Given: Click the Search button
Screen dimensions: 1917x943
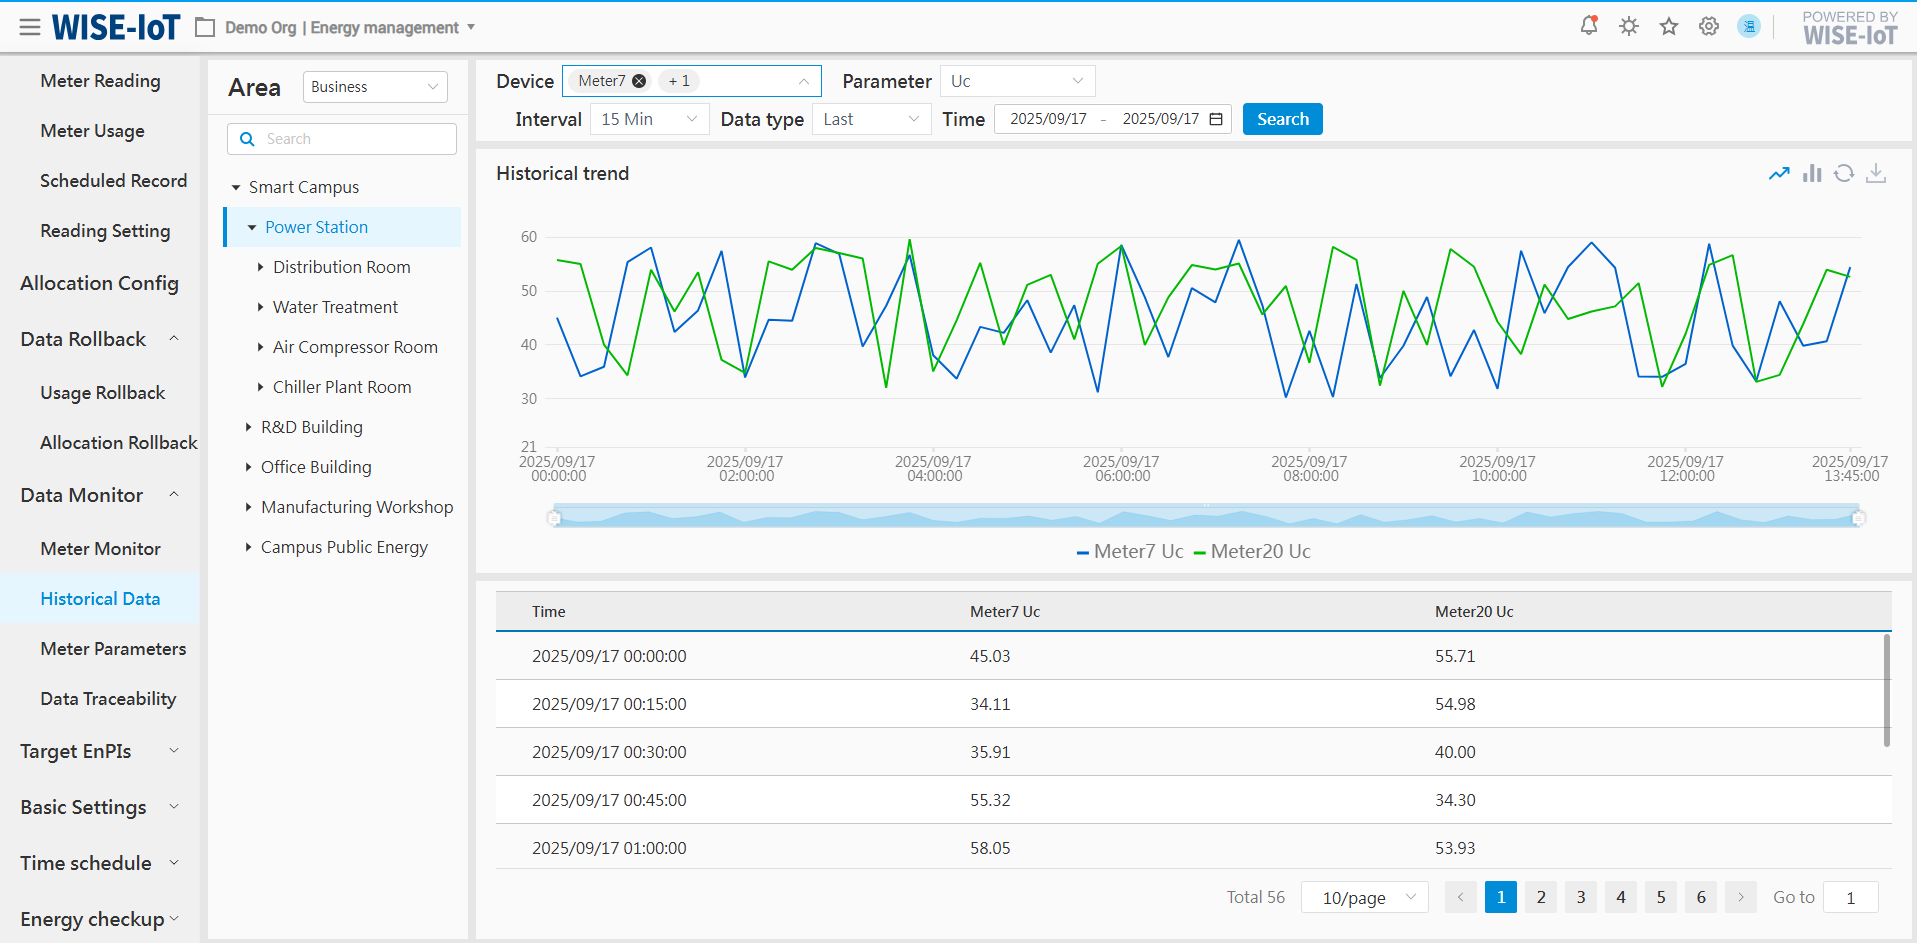Looking at the screenshot, I should tap(1282, 119).
